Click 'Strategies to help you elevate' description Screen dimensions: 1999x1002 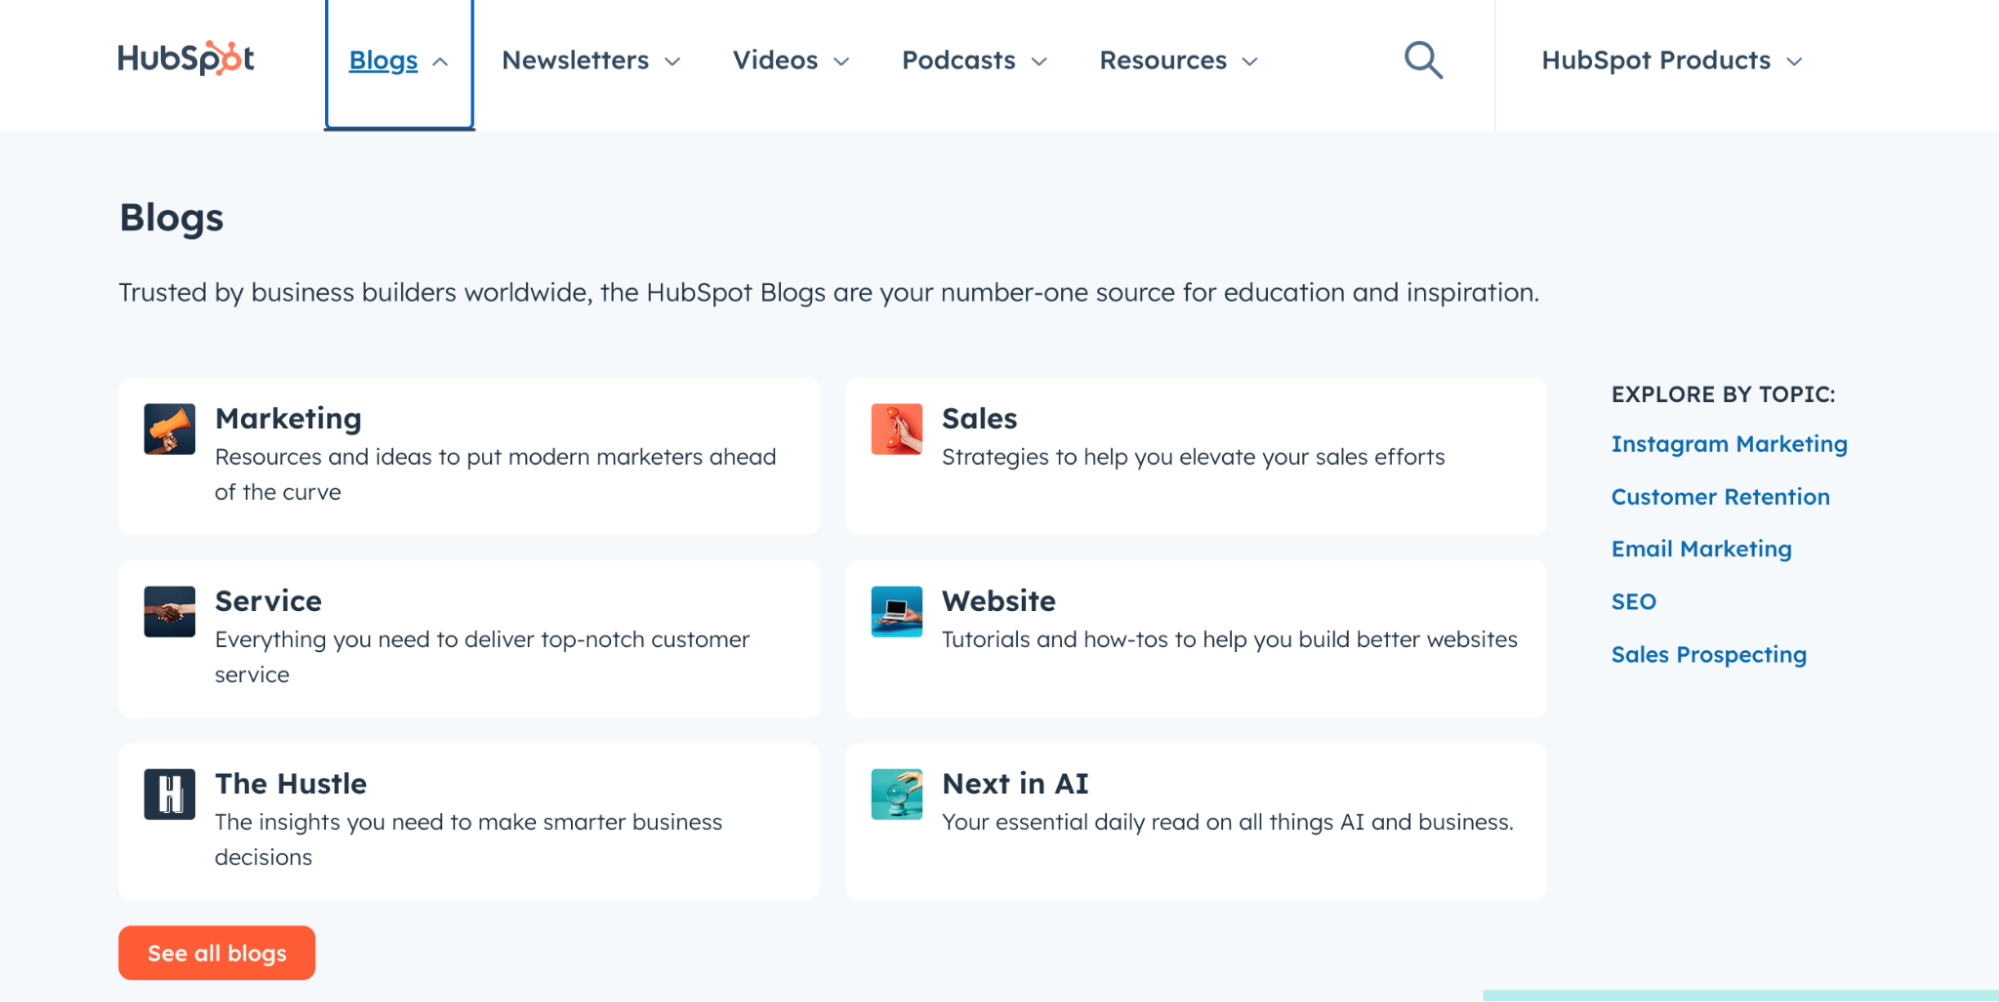tap(1193, 457)
